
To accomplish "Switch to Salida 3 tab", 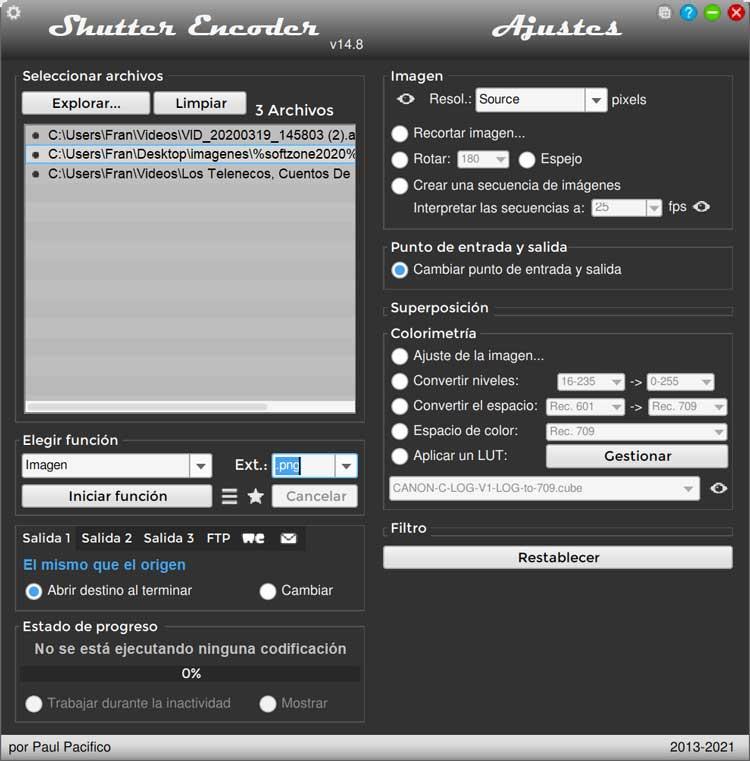I will coord(168,538).
